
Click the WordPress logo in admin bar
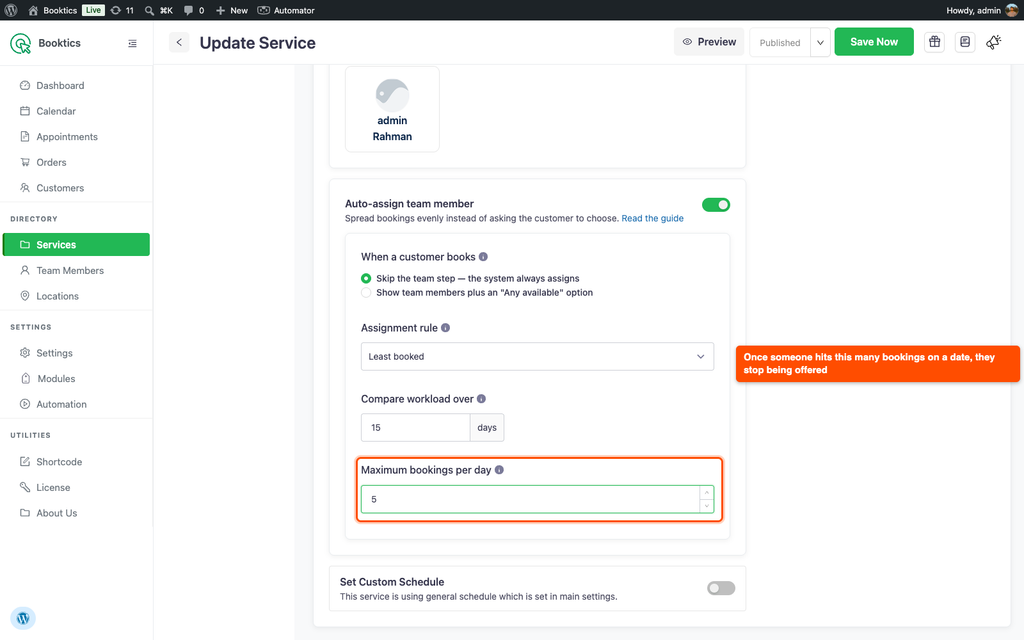coord(10,10)
